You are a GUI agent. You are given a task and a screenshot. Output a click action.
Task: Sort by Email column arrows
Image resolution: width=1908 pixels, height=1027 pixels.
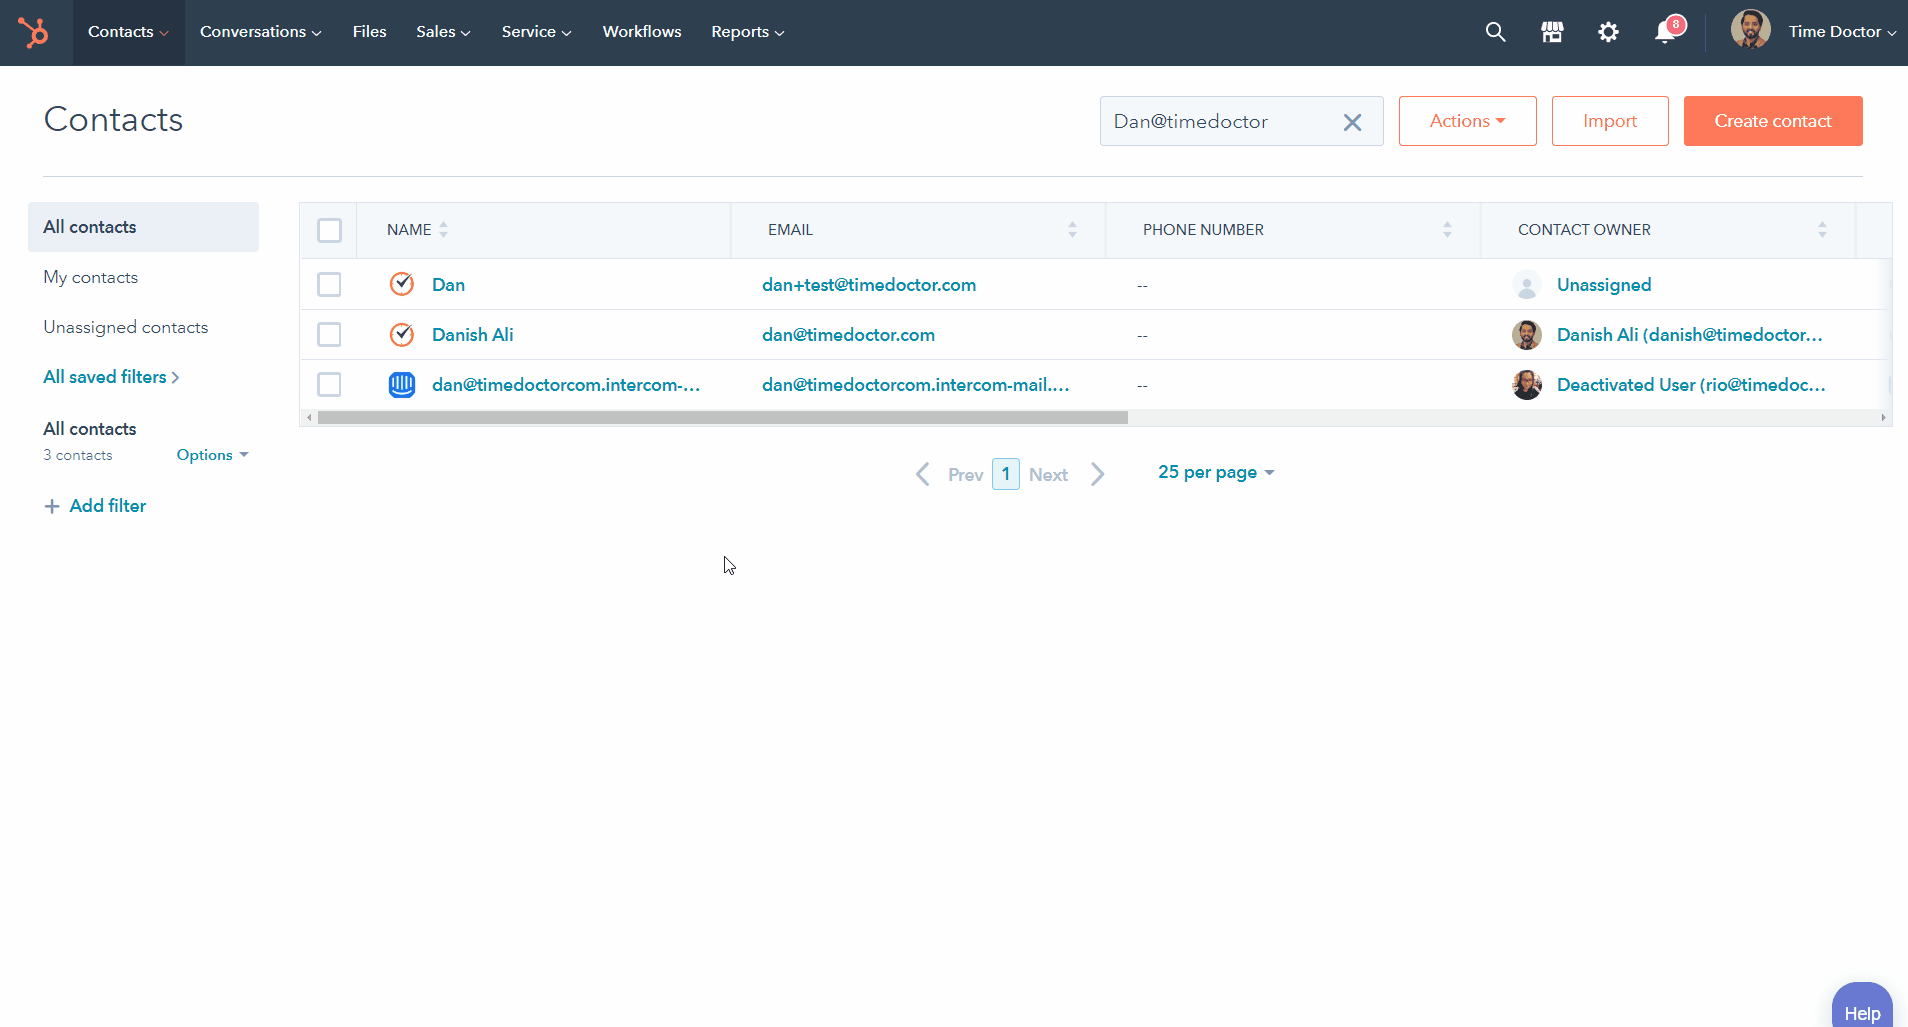(1072, 229)
